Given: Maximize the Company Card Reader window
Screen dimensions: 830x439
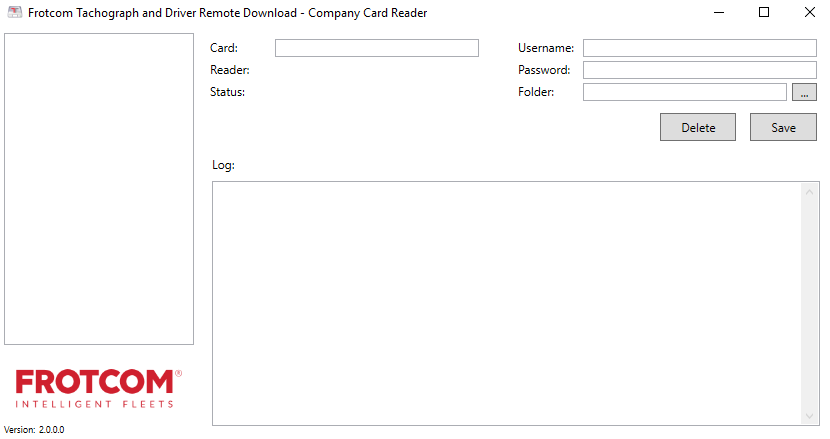Looking at the screenshot, I should coord(764,13).
